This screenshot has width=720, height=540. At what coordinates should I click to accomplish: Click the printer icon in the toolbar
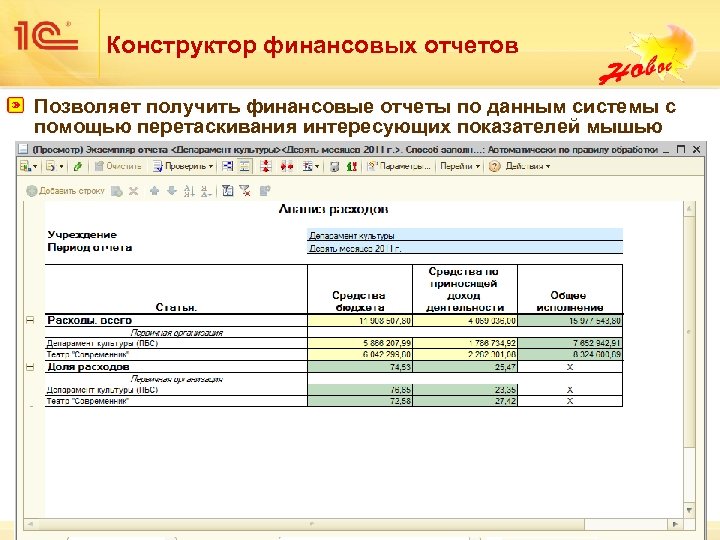pyautogui.click(x=335, y=167)
